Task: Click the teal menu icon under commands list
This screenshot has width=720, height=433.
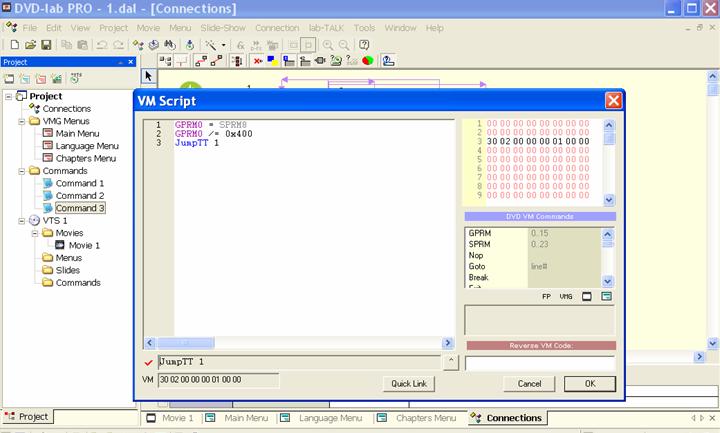Action: coord(607,297)
